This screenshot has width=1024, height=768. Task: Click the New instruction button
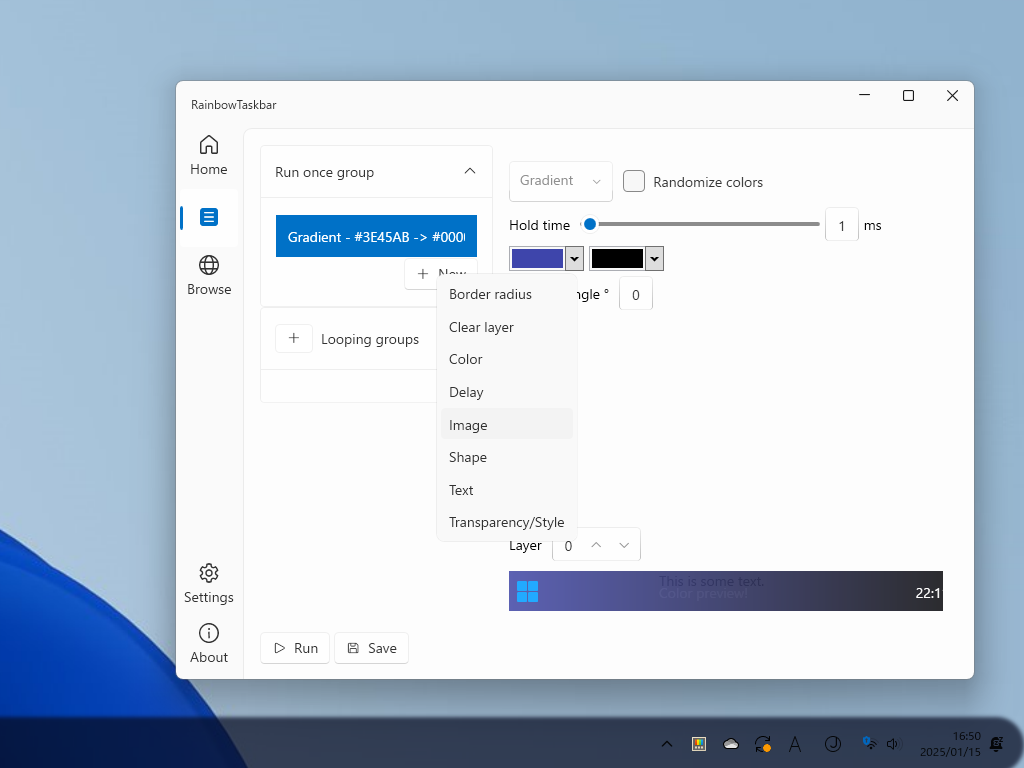click(x=441, y=273)
